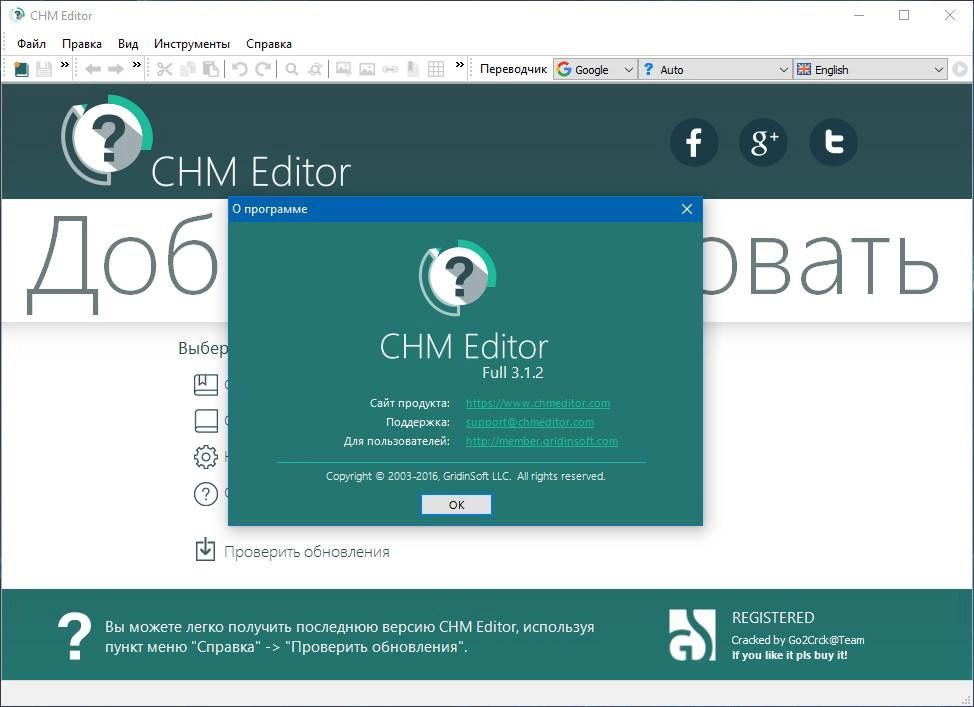Click the circled question mark help icon

point(206,494)
